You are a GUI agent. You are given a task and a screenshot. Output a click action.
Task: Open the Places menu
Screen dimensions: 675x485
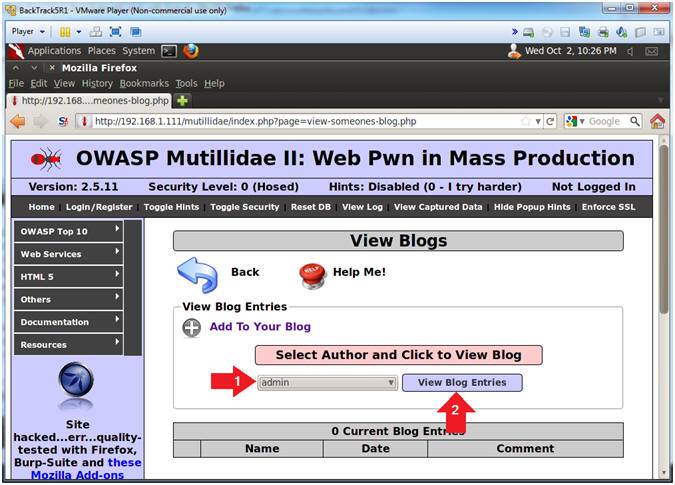point(102,51)
